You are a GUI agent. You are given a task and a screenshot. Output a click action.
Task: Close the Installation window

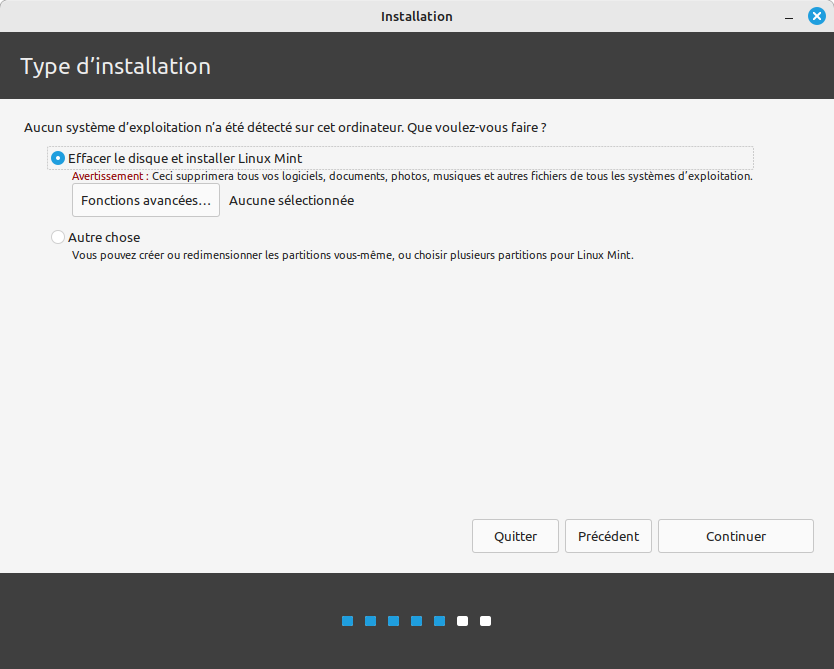816,16
